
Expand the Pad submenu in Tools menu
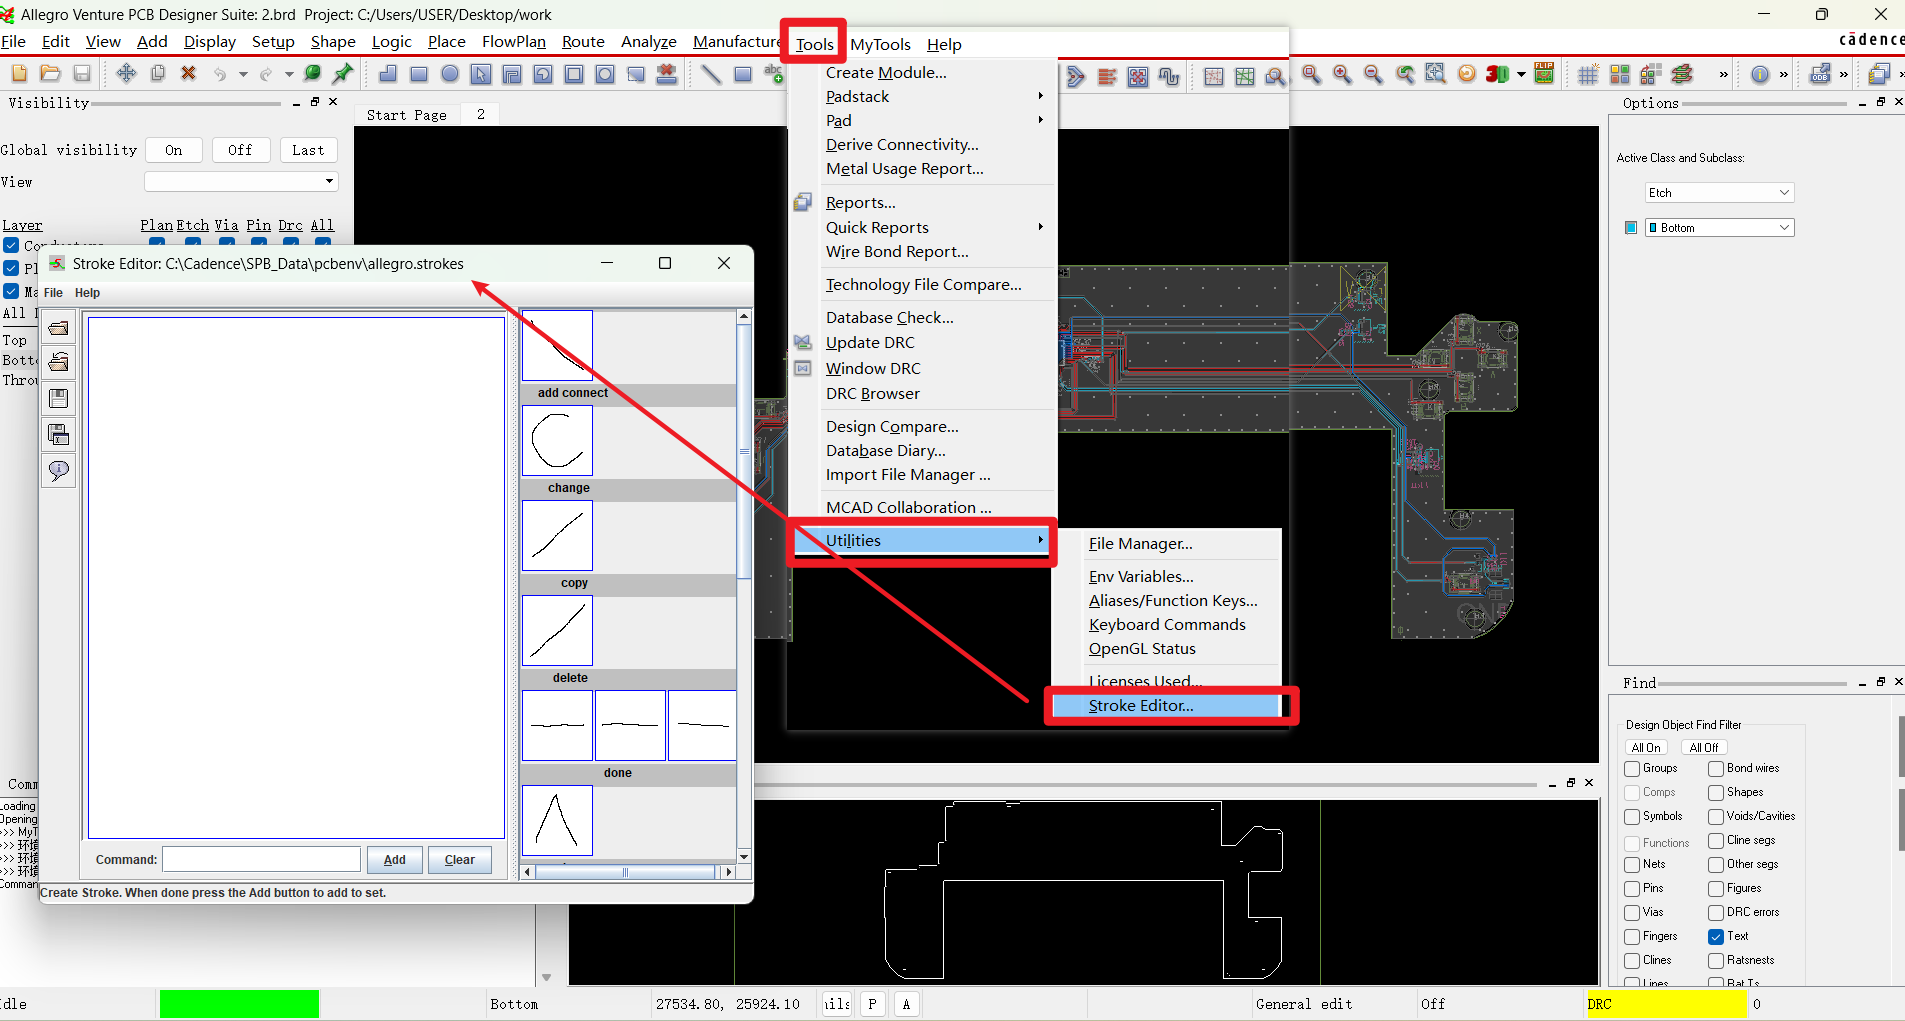click(934, 120)
